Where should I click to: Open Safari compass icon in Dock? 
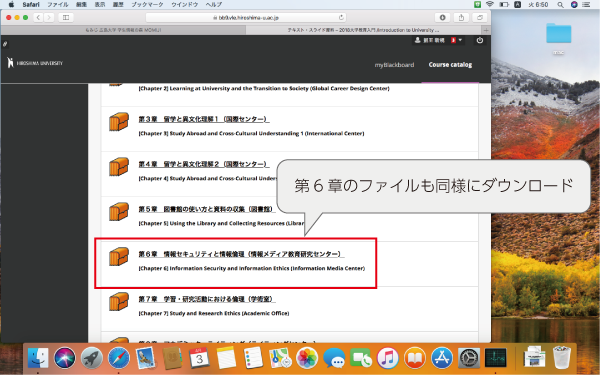click(119, 358)
